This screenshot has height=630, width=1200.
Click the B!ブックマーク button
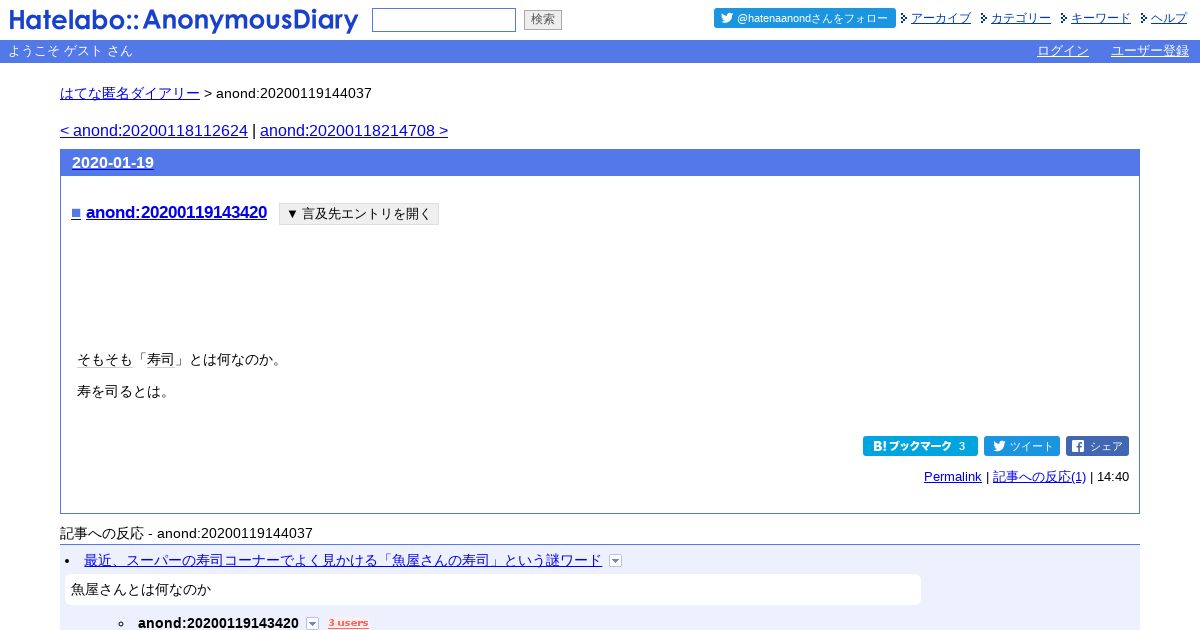tap(920, 446)
